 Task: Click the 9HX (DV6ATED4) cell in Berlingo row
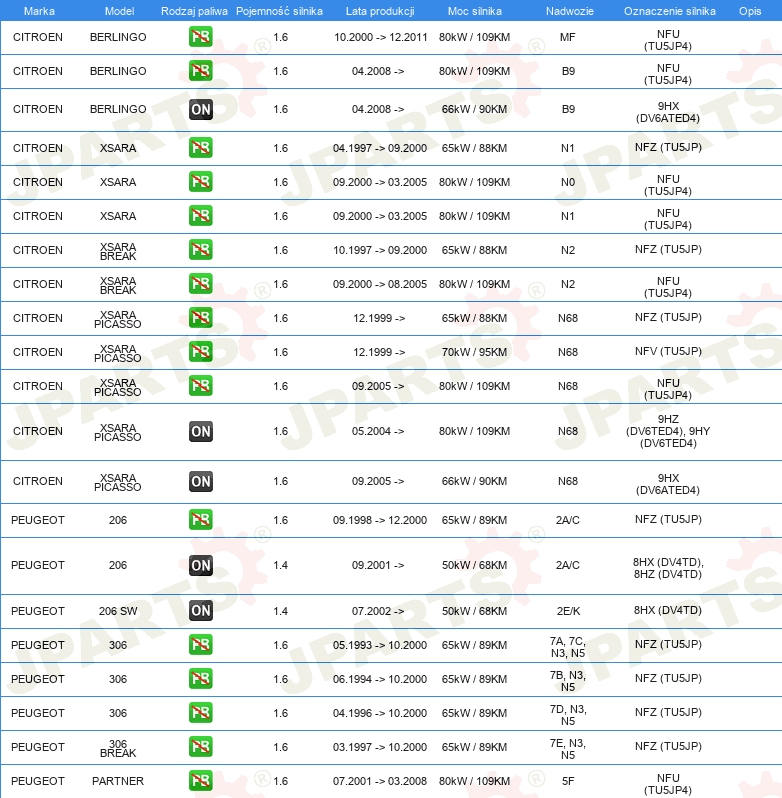coord(668,112)
